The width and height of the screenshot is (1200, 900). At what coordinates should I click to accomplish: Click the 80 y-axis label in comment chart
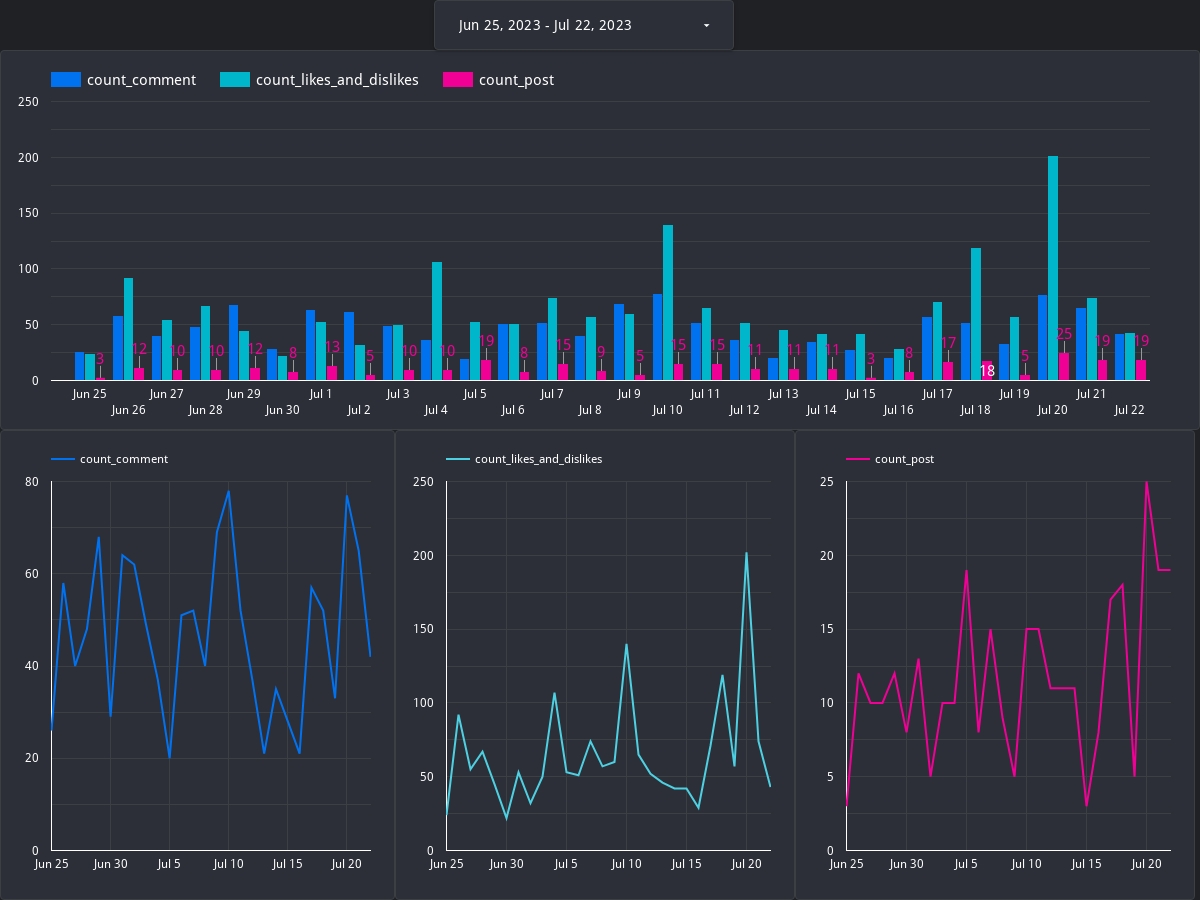[32, 482]
